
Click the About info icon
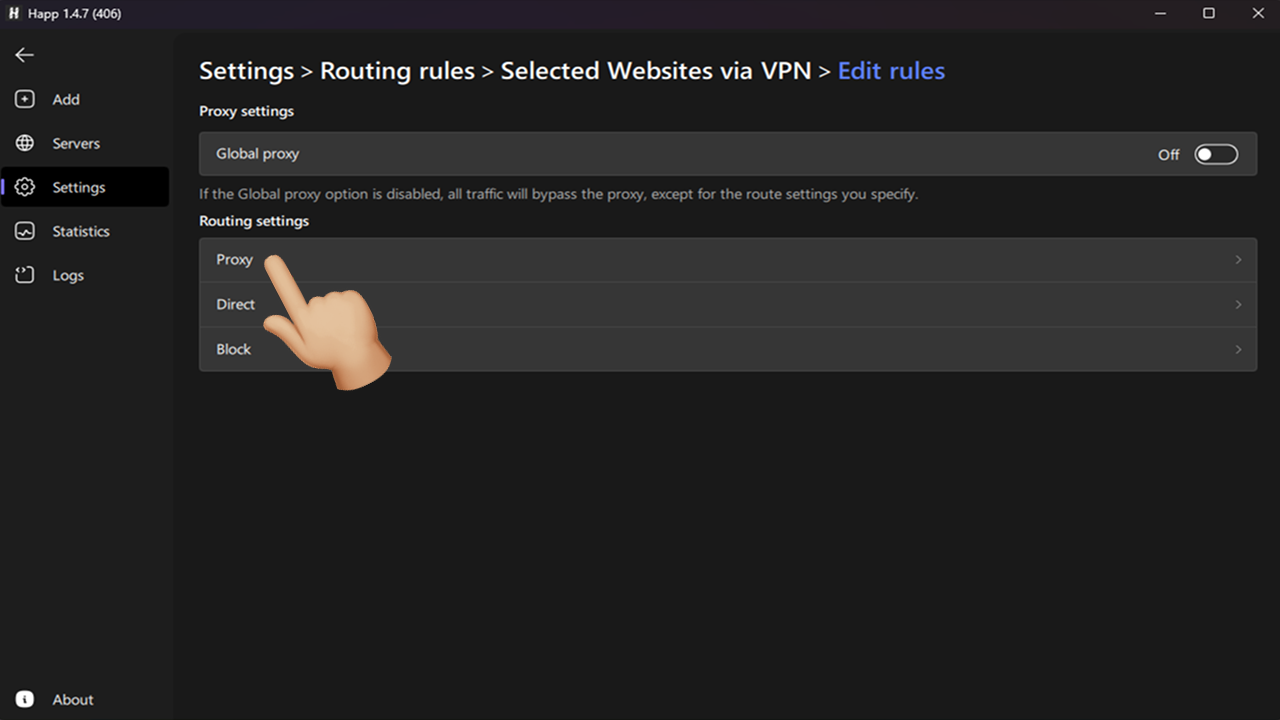click(x=23, y=699)
